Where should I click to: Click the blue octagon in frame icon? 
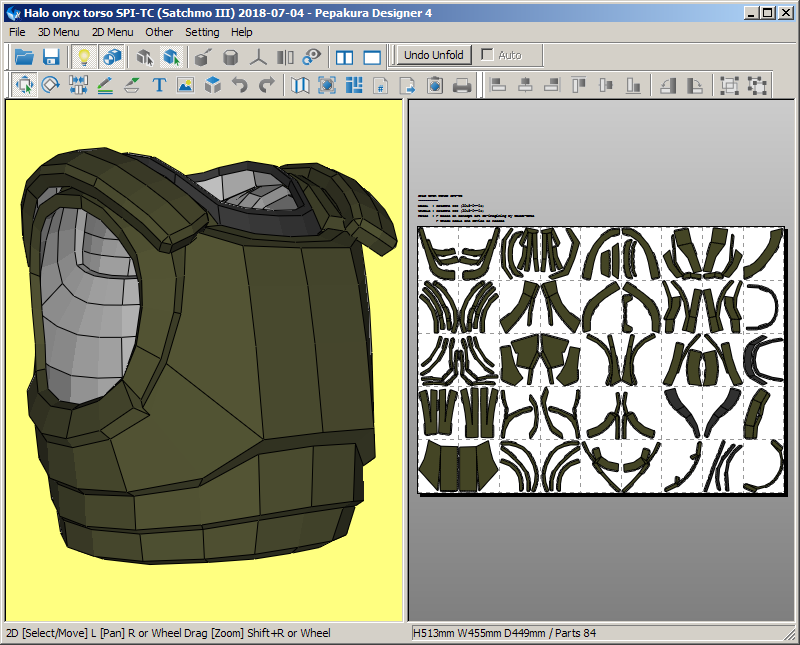pos(327,85)
